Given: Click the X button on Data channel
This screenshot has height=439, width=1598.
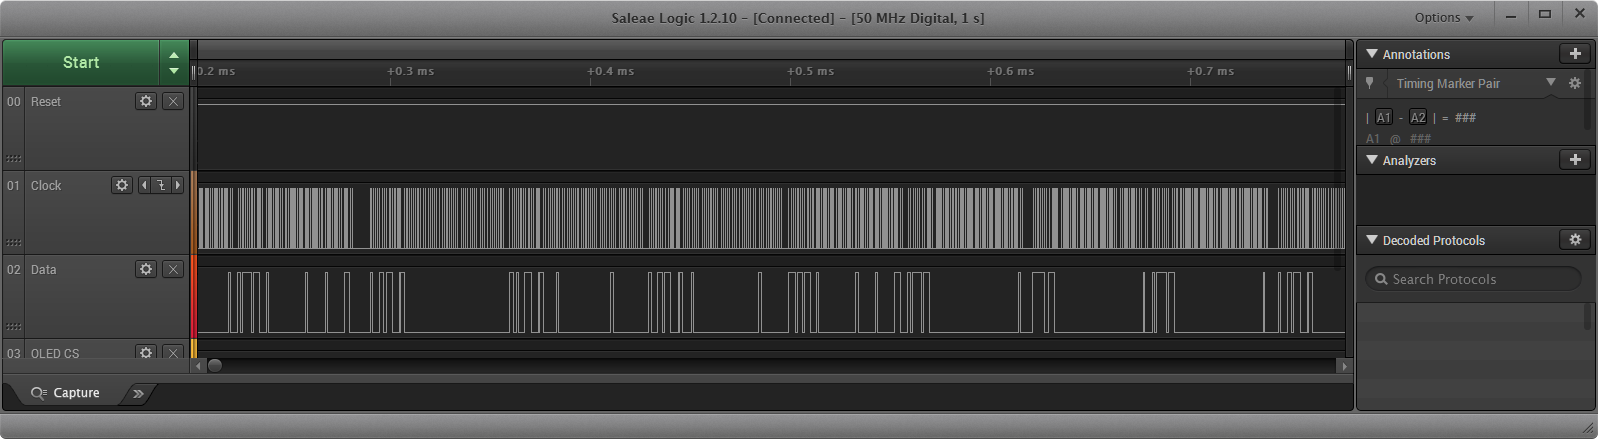Looking at the screenshot, I should point(173,269).
